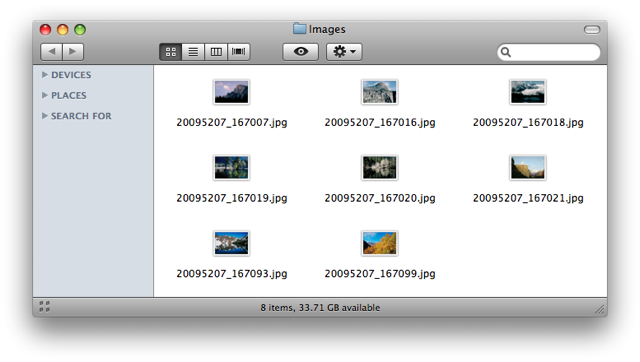
Task: Go back with the left arrow button
Action: [x=51, y=52]
